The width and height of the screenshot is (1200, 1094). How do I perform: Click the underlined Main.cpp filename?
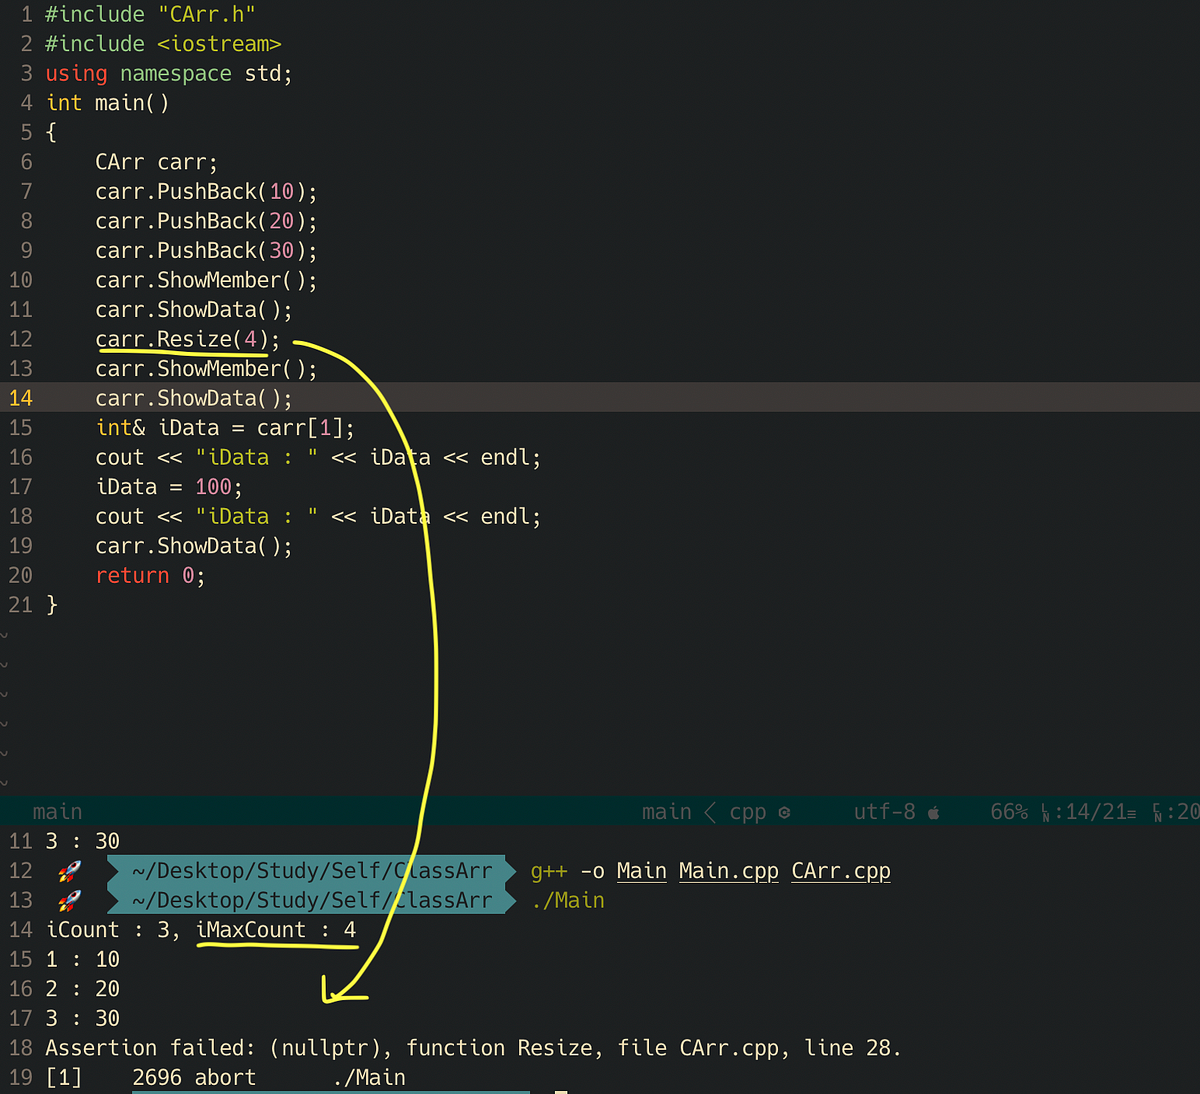(x=728, y=870)
